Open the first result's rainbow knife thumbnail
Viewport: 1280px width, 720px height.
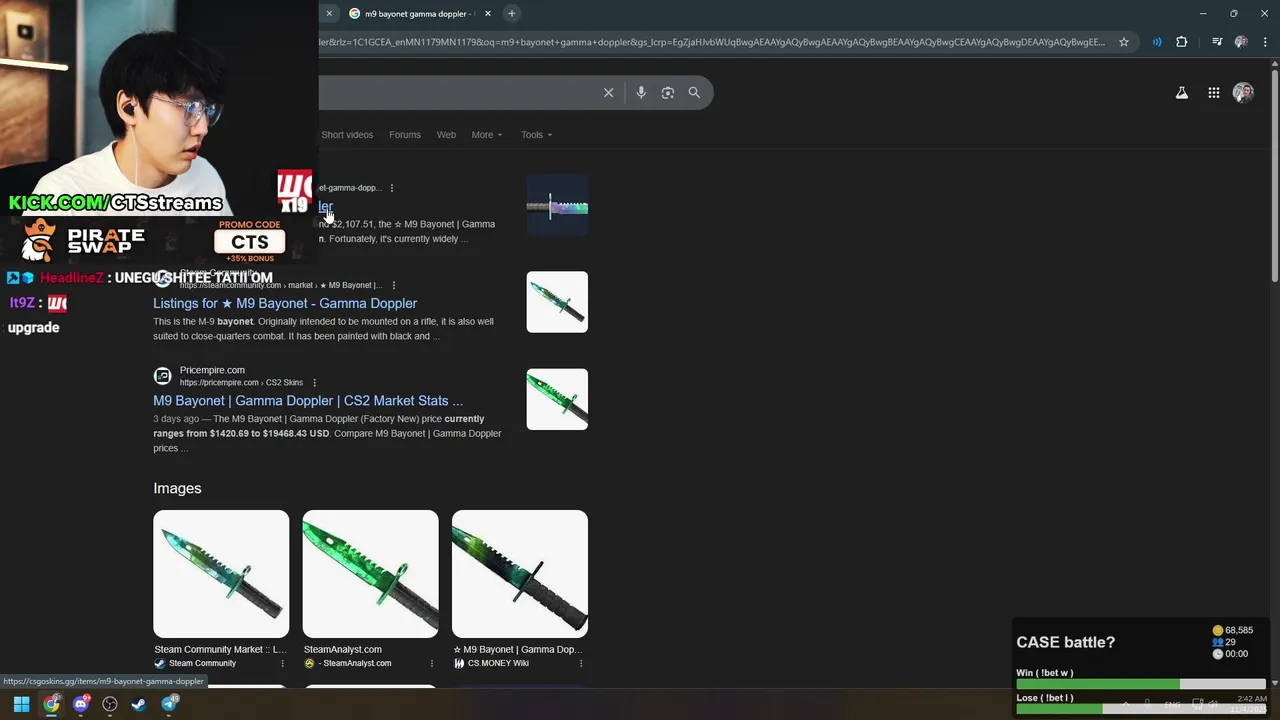pos(557,206)
